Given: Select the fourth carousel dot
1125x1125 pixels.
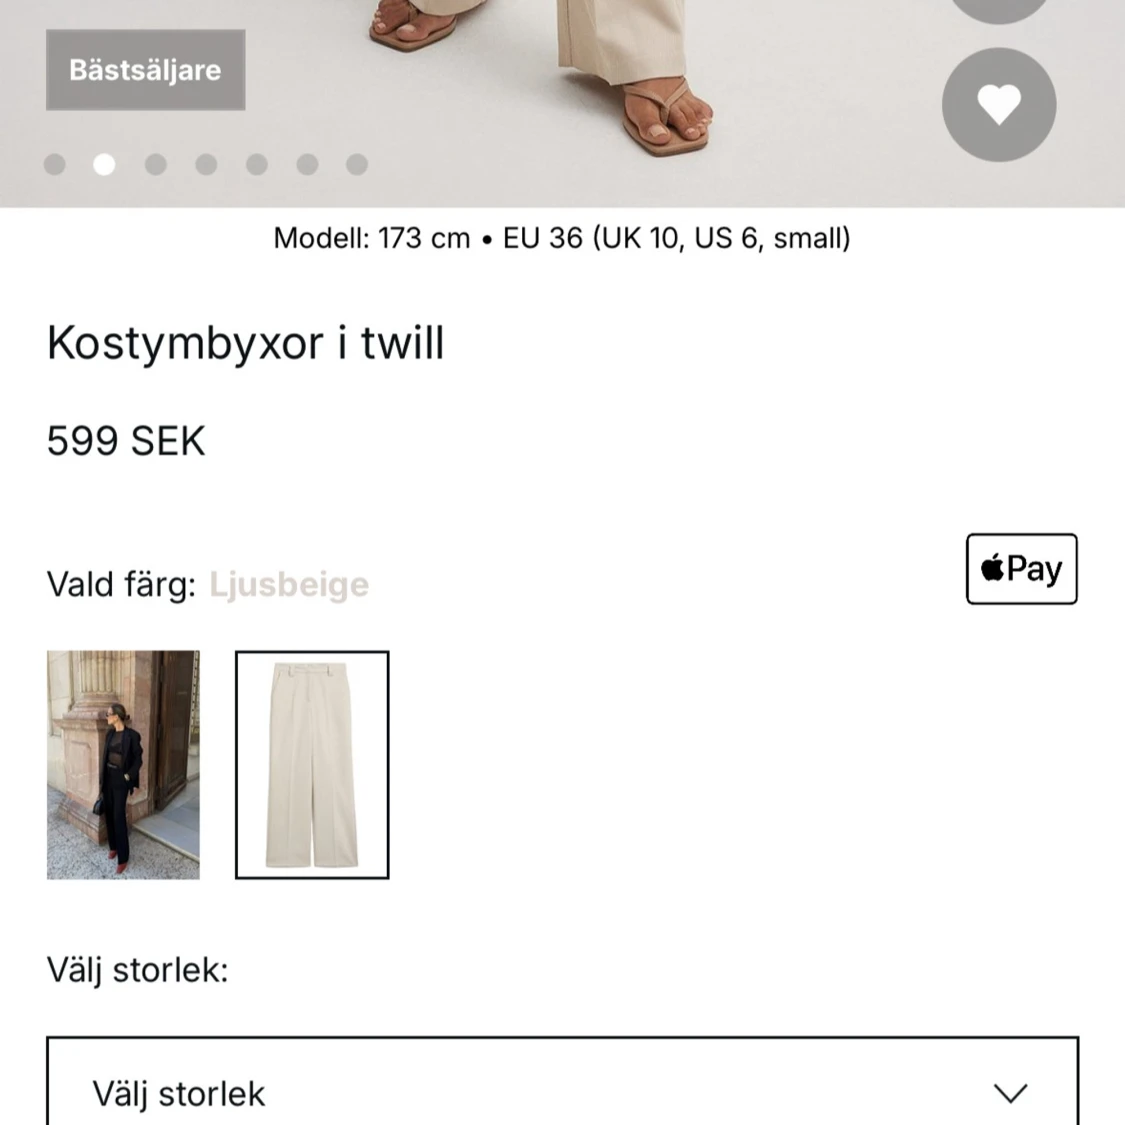Looking at the screenshot, I should click(206, 164).
